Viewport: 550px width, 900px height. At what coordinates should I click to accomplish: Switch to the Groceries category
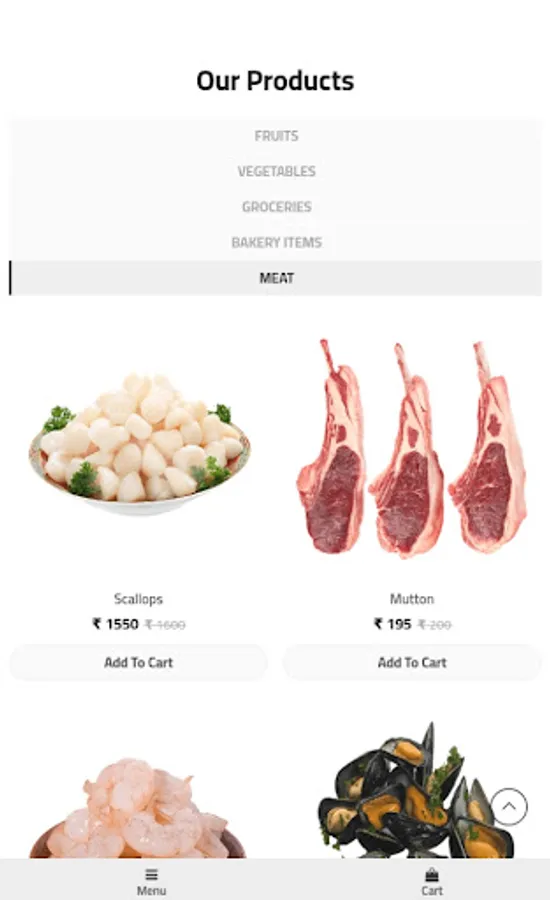276,207
